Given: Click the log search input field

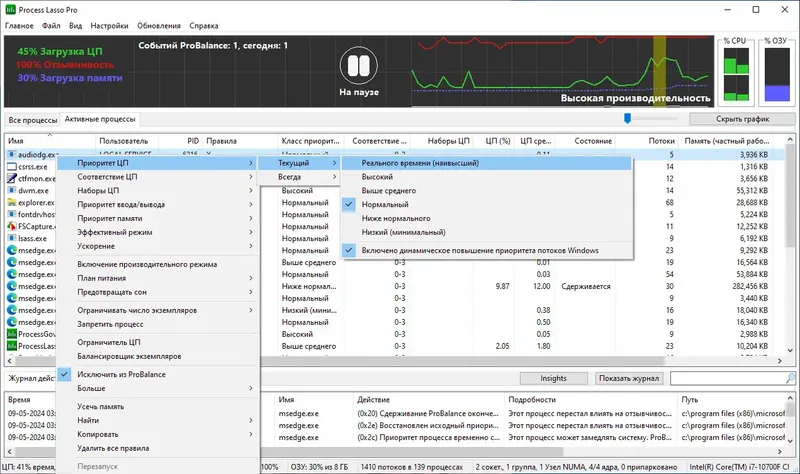Looking at the screenshot, I should [727, 378].
